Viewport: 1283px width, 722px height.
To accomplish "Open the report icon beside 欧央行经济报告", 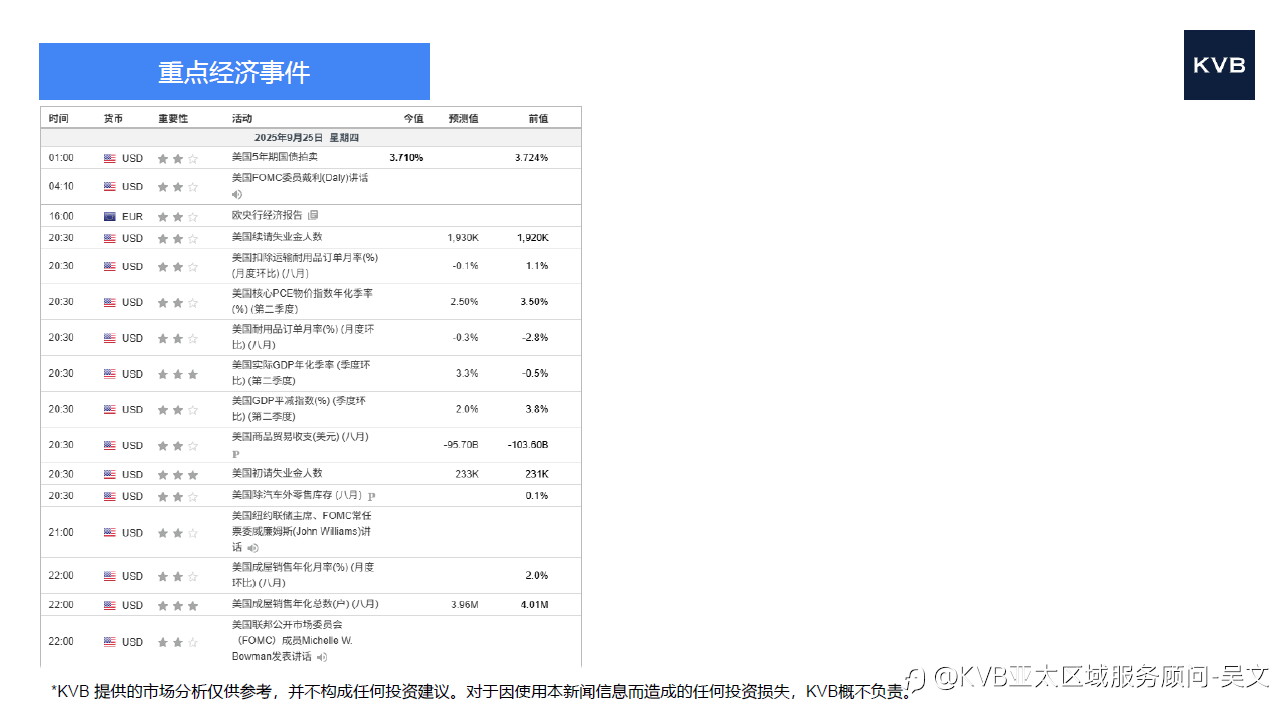I will (313, 215).
